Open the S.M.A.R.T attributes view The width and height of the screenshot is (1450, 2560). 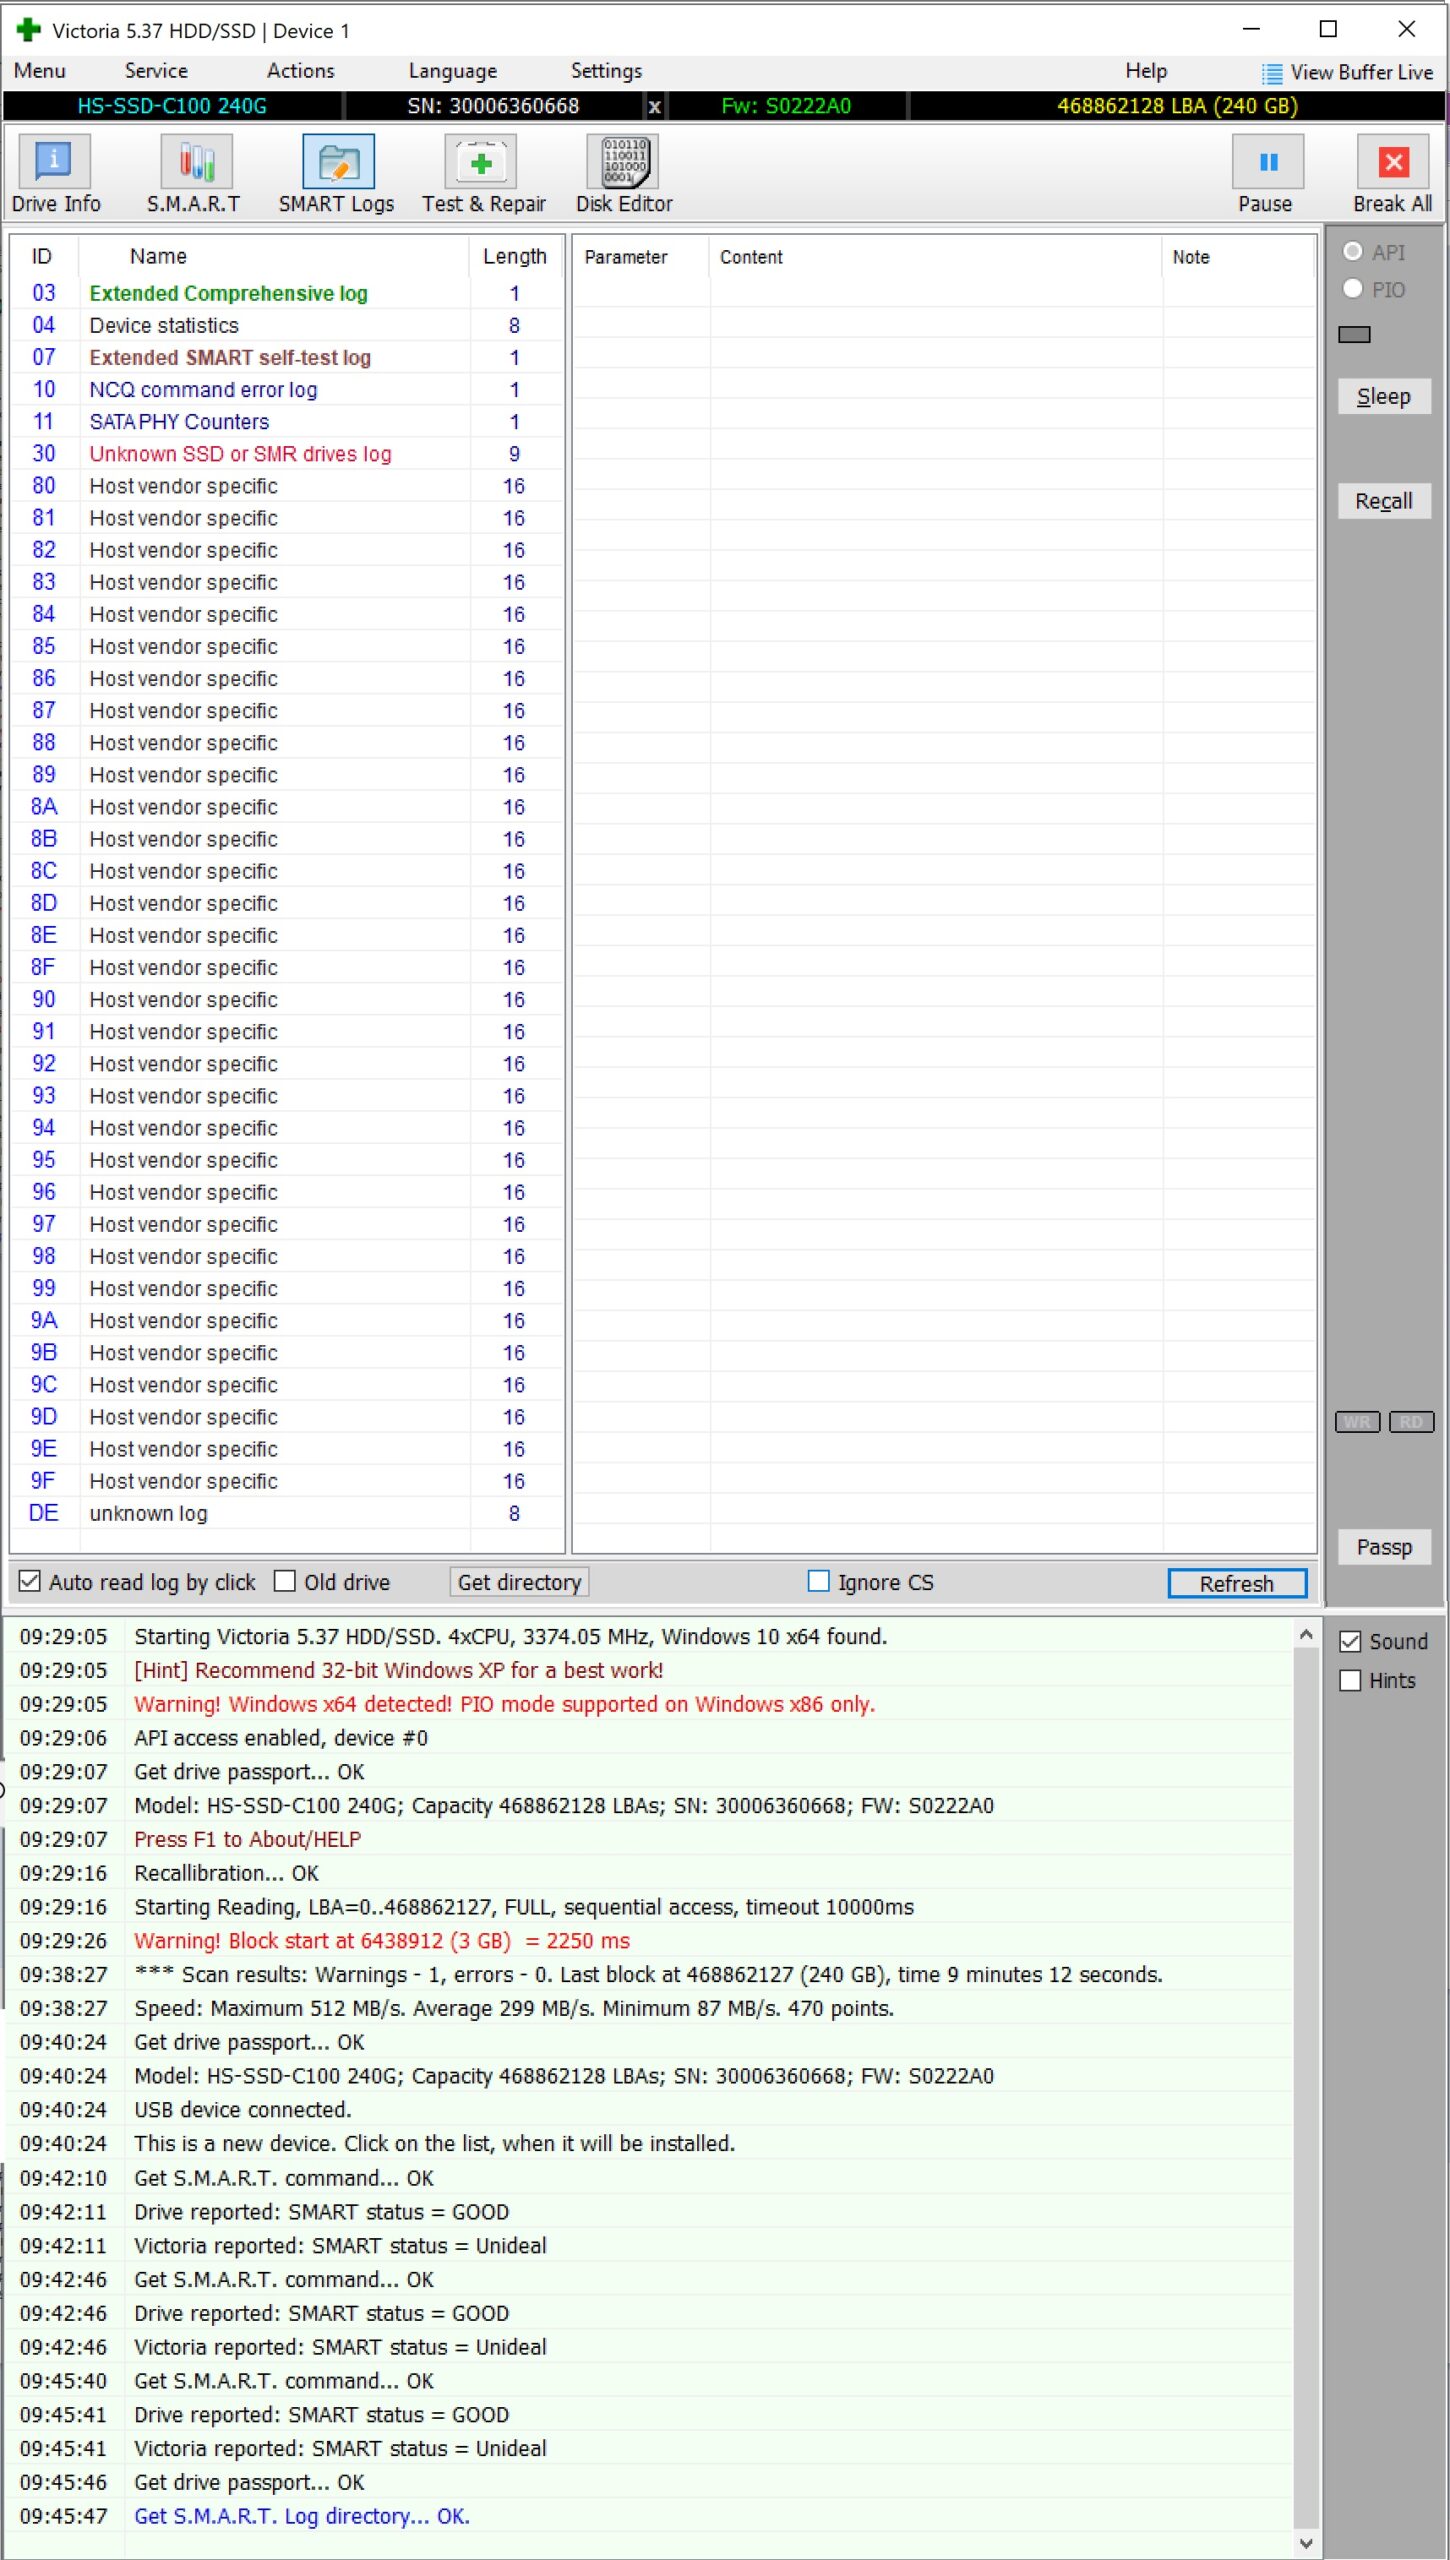click(195, 174)
